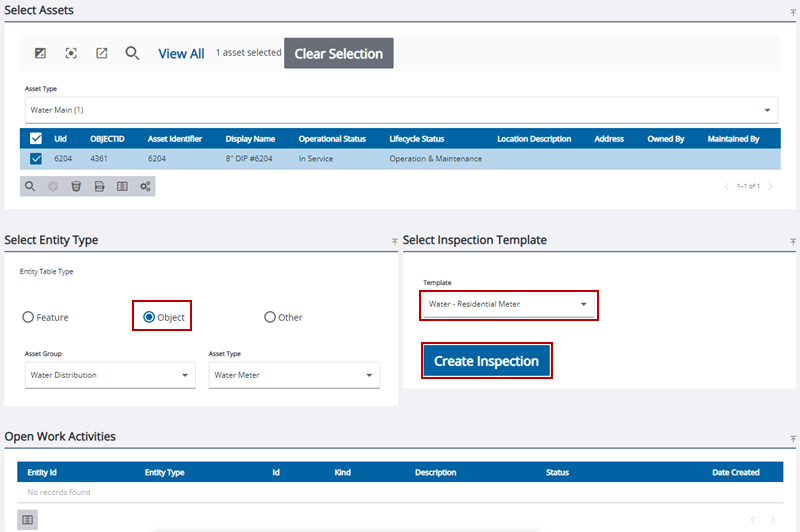Sort by the Display Name column header

tap(250, 139)
